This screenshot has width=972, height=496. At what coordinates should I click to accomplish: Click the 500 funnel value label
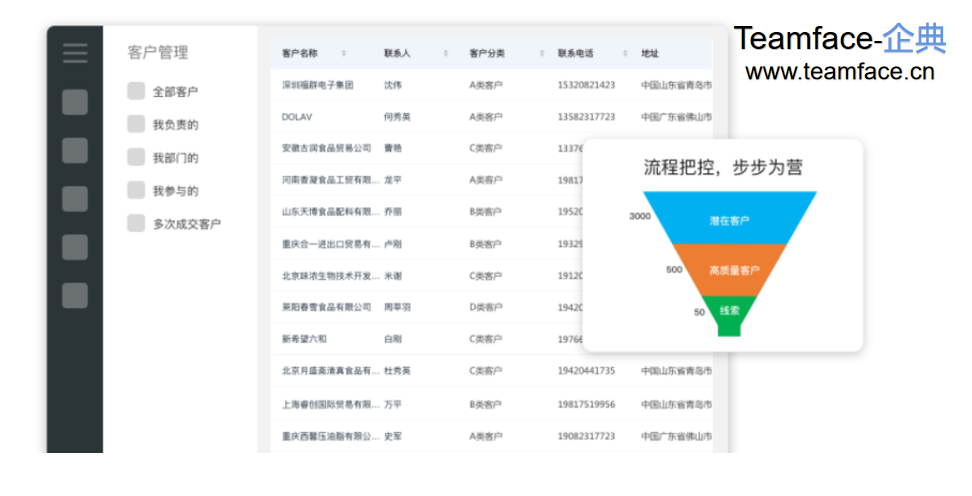(x=674, y=270)
